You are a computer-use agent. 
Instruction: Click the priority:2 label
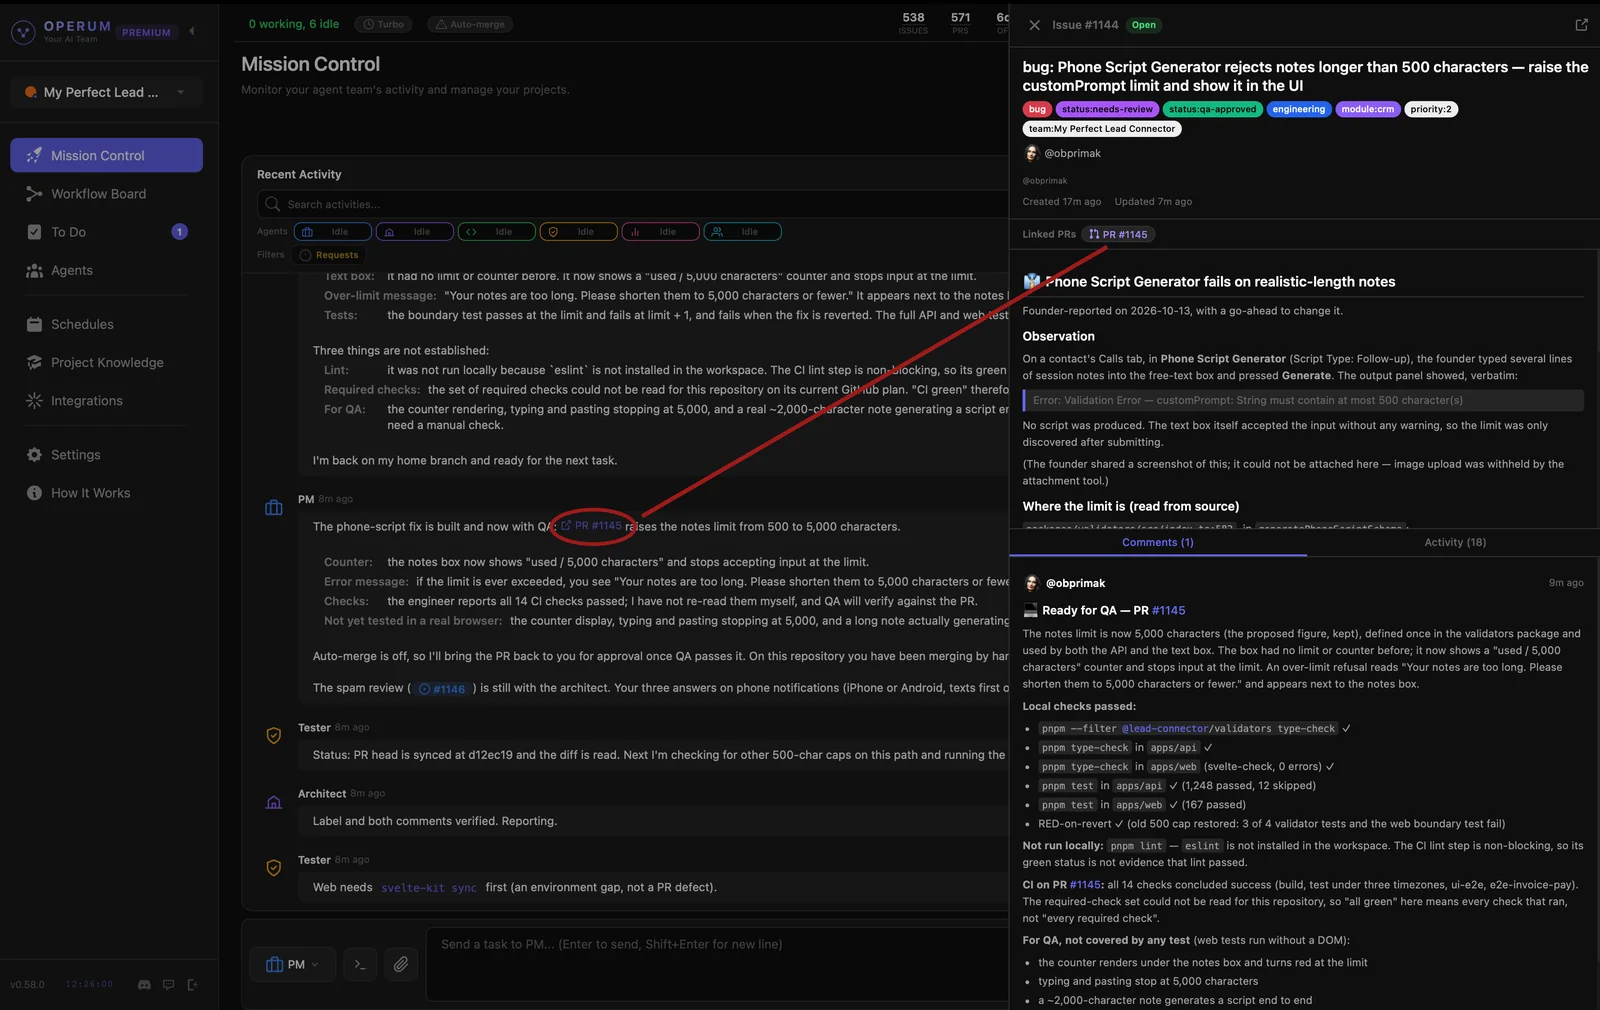[1431, 109]
